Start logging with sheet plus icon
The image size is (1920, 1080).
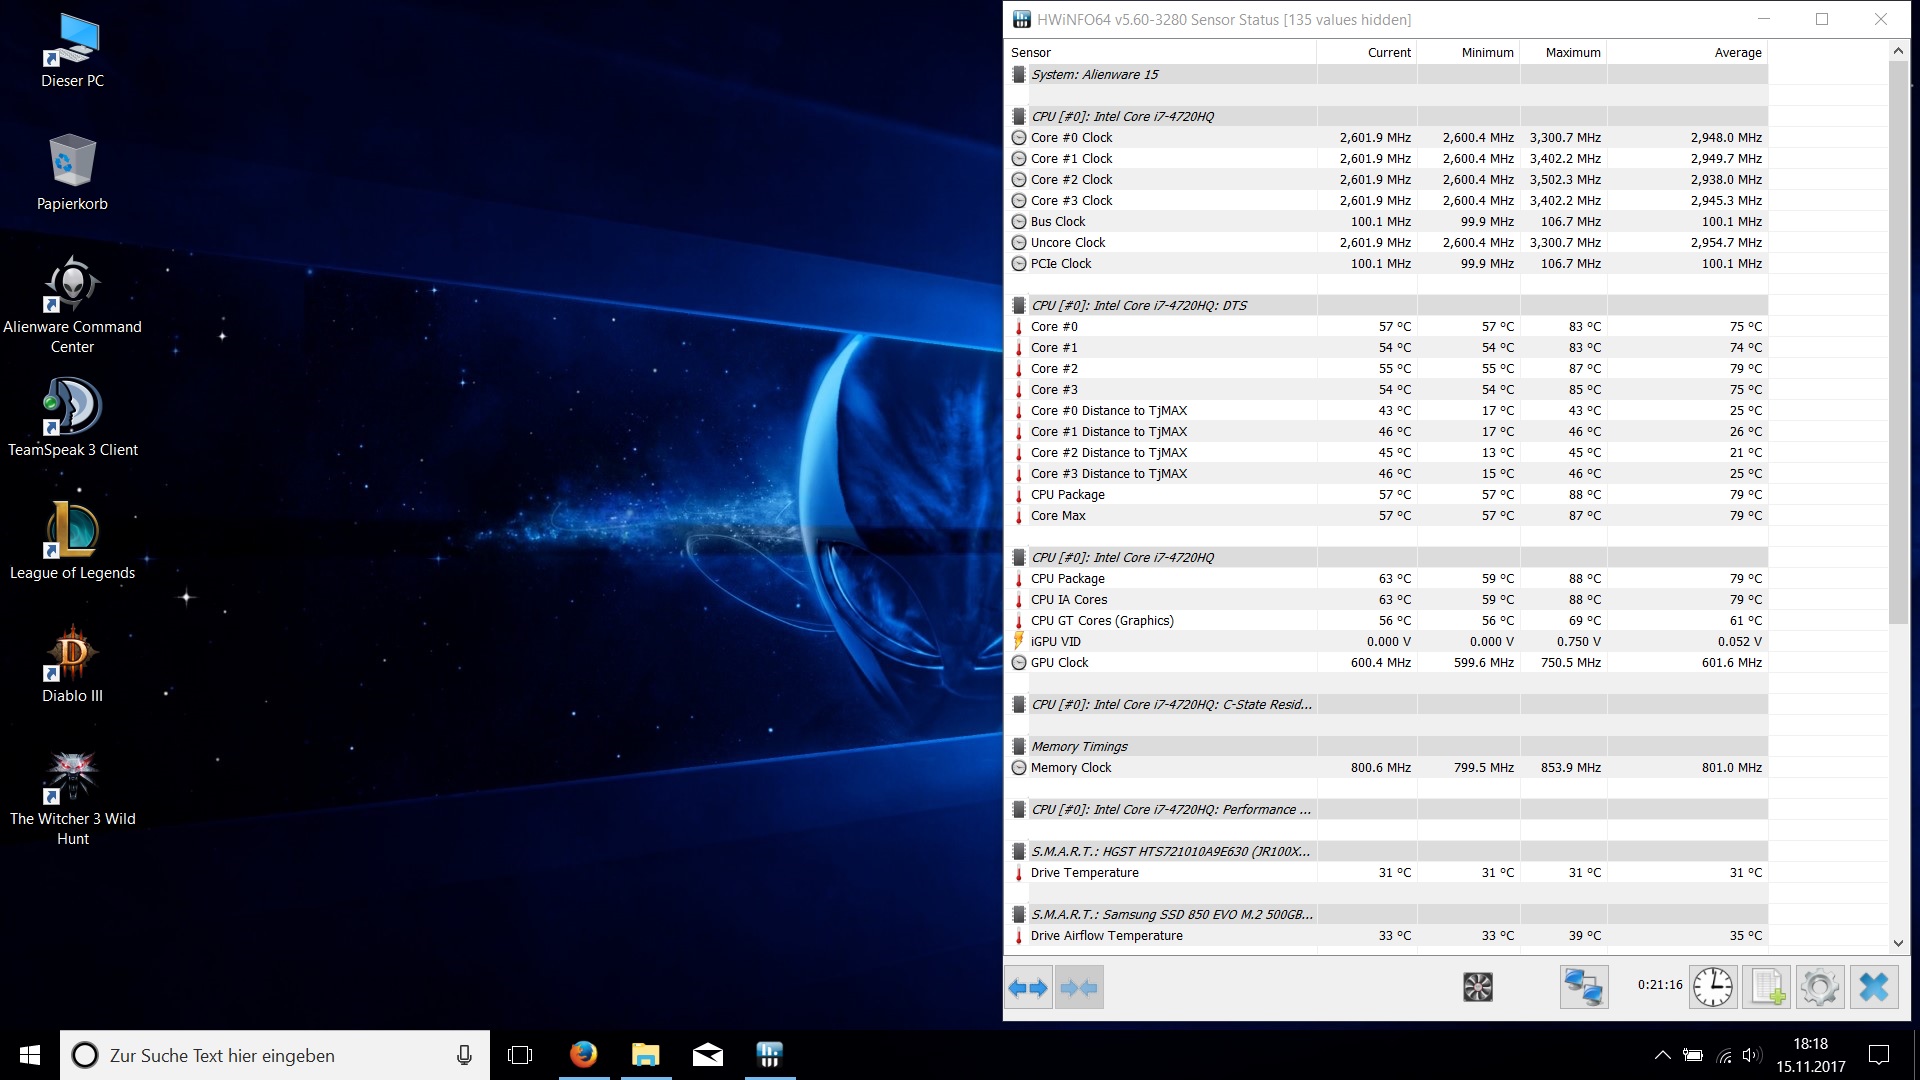coord(1766,987)
